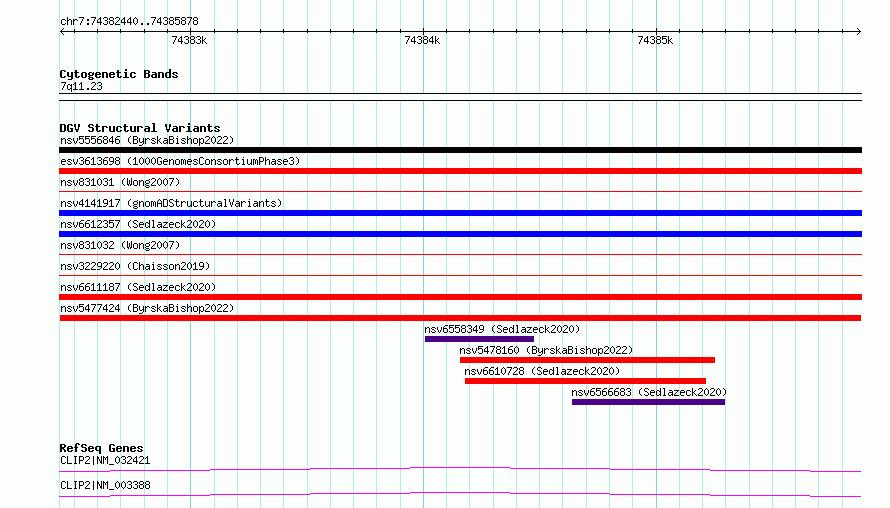This screenshot has height=508, width=890.
Task: Click the left arrow of the ruler
Action: tap(62, 32)
